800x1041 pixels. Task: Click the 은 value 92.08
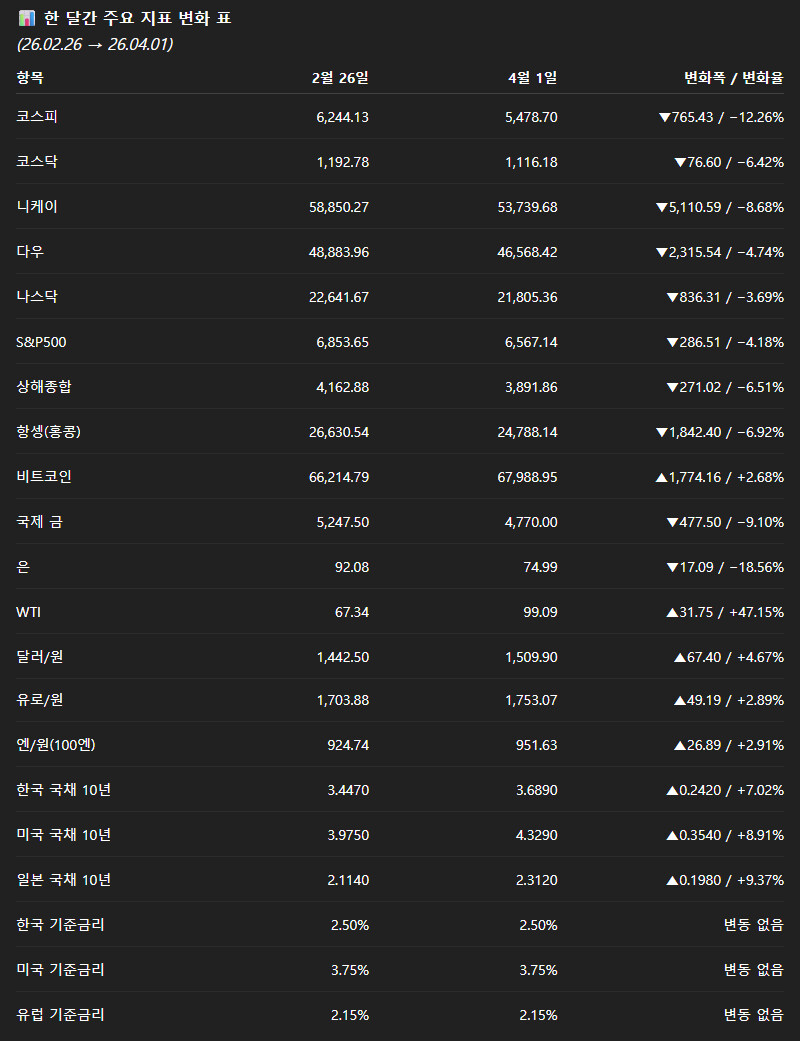pos(352,567)
